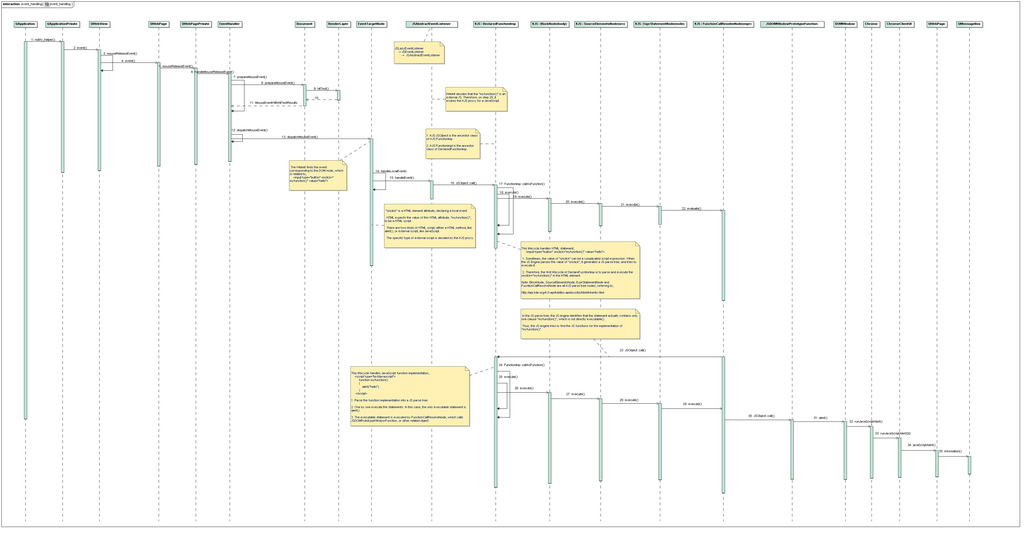The width and height of the screenshot is (1024, 538).
Task: Click message label 16 JSObject::call()
Action: [463, 183]
